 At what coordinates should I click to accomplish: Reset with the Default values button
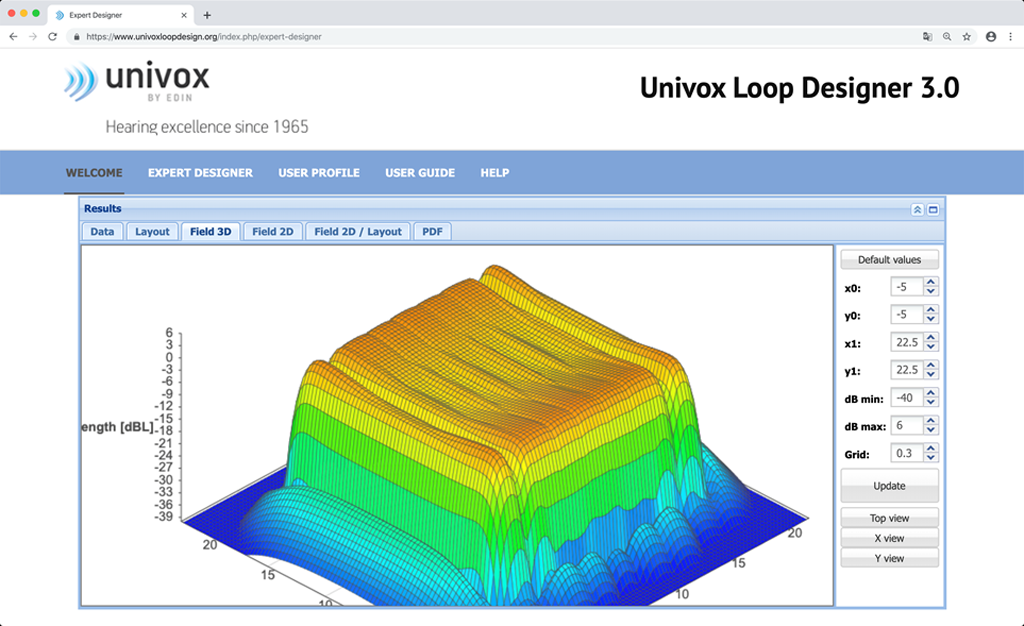(x=889, y=260)
